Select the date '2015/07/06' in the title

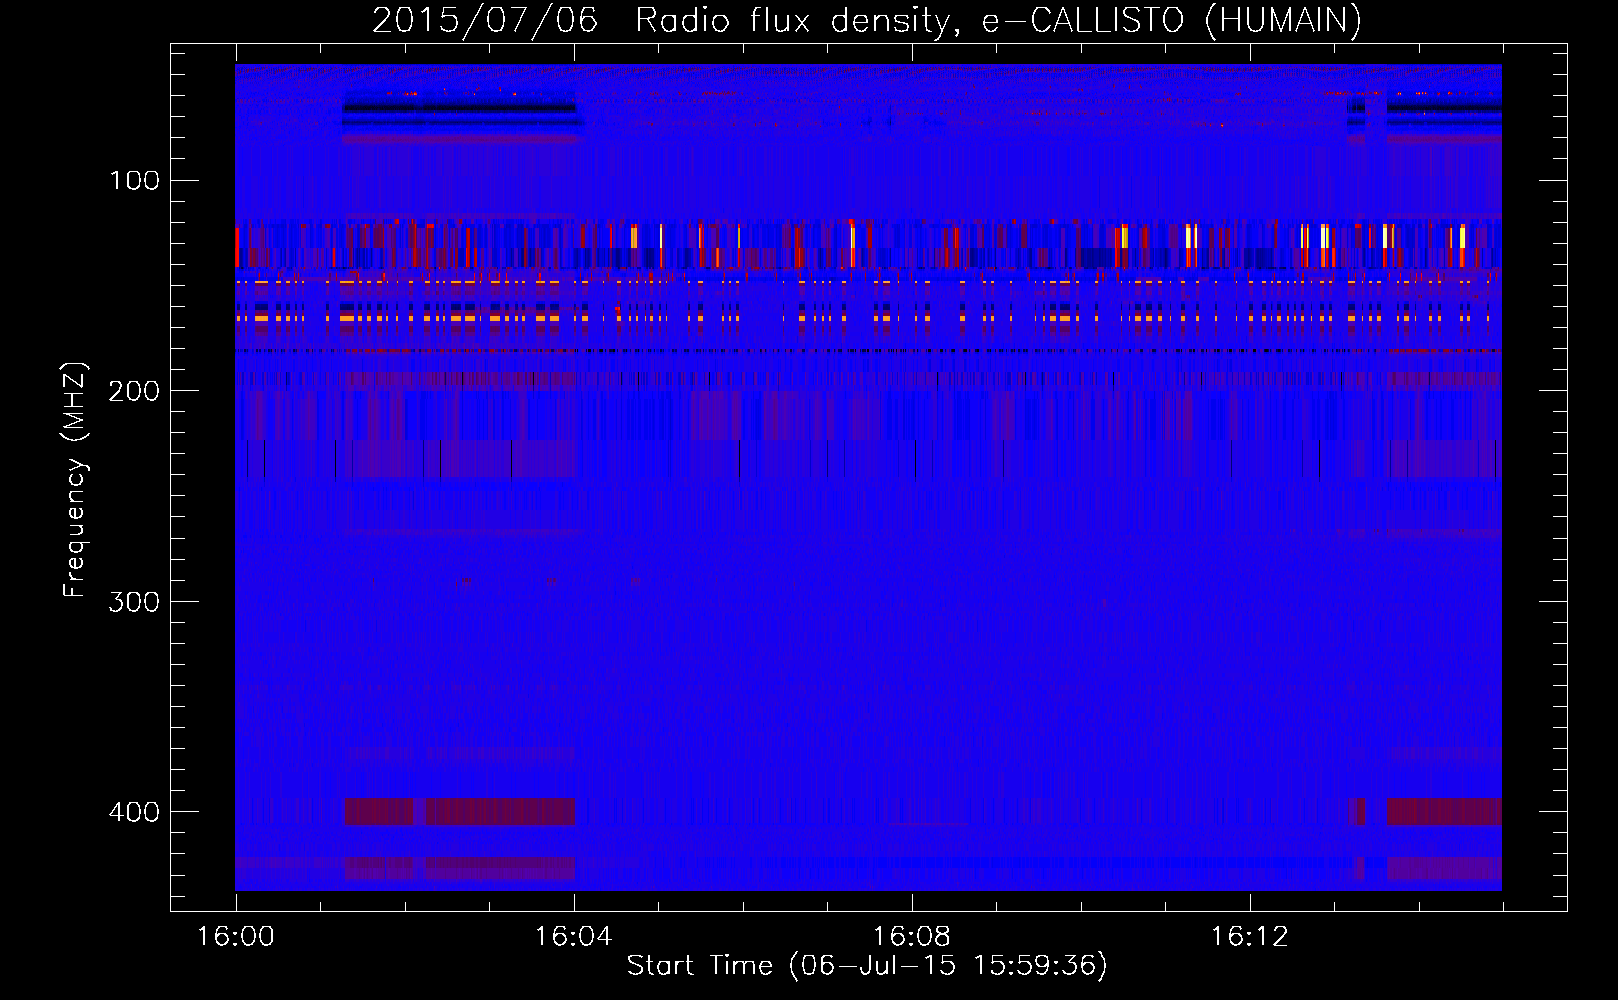(485, 20)
